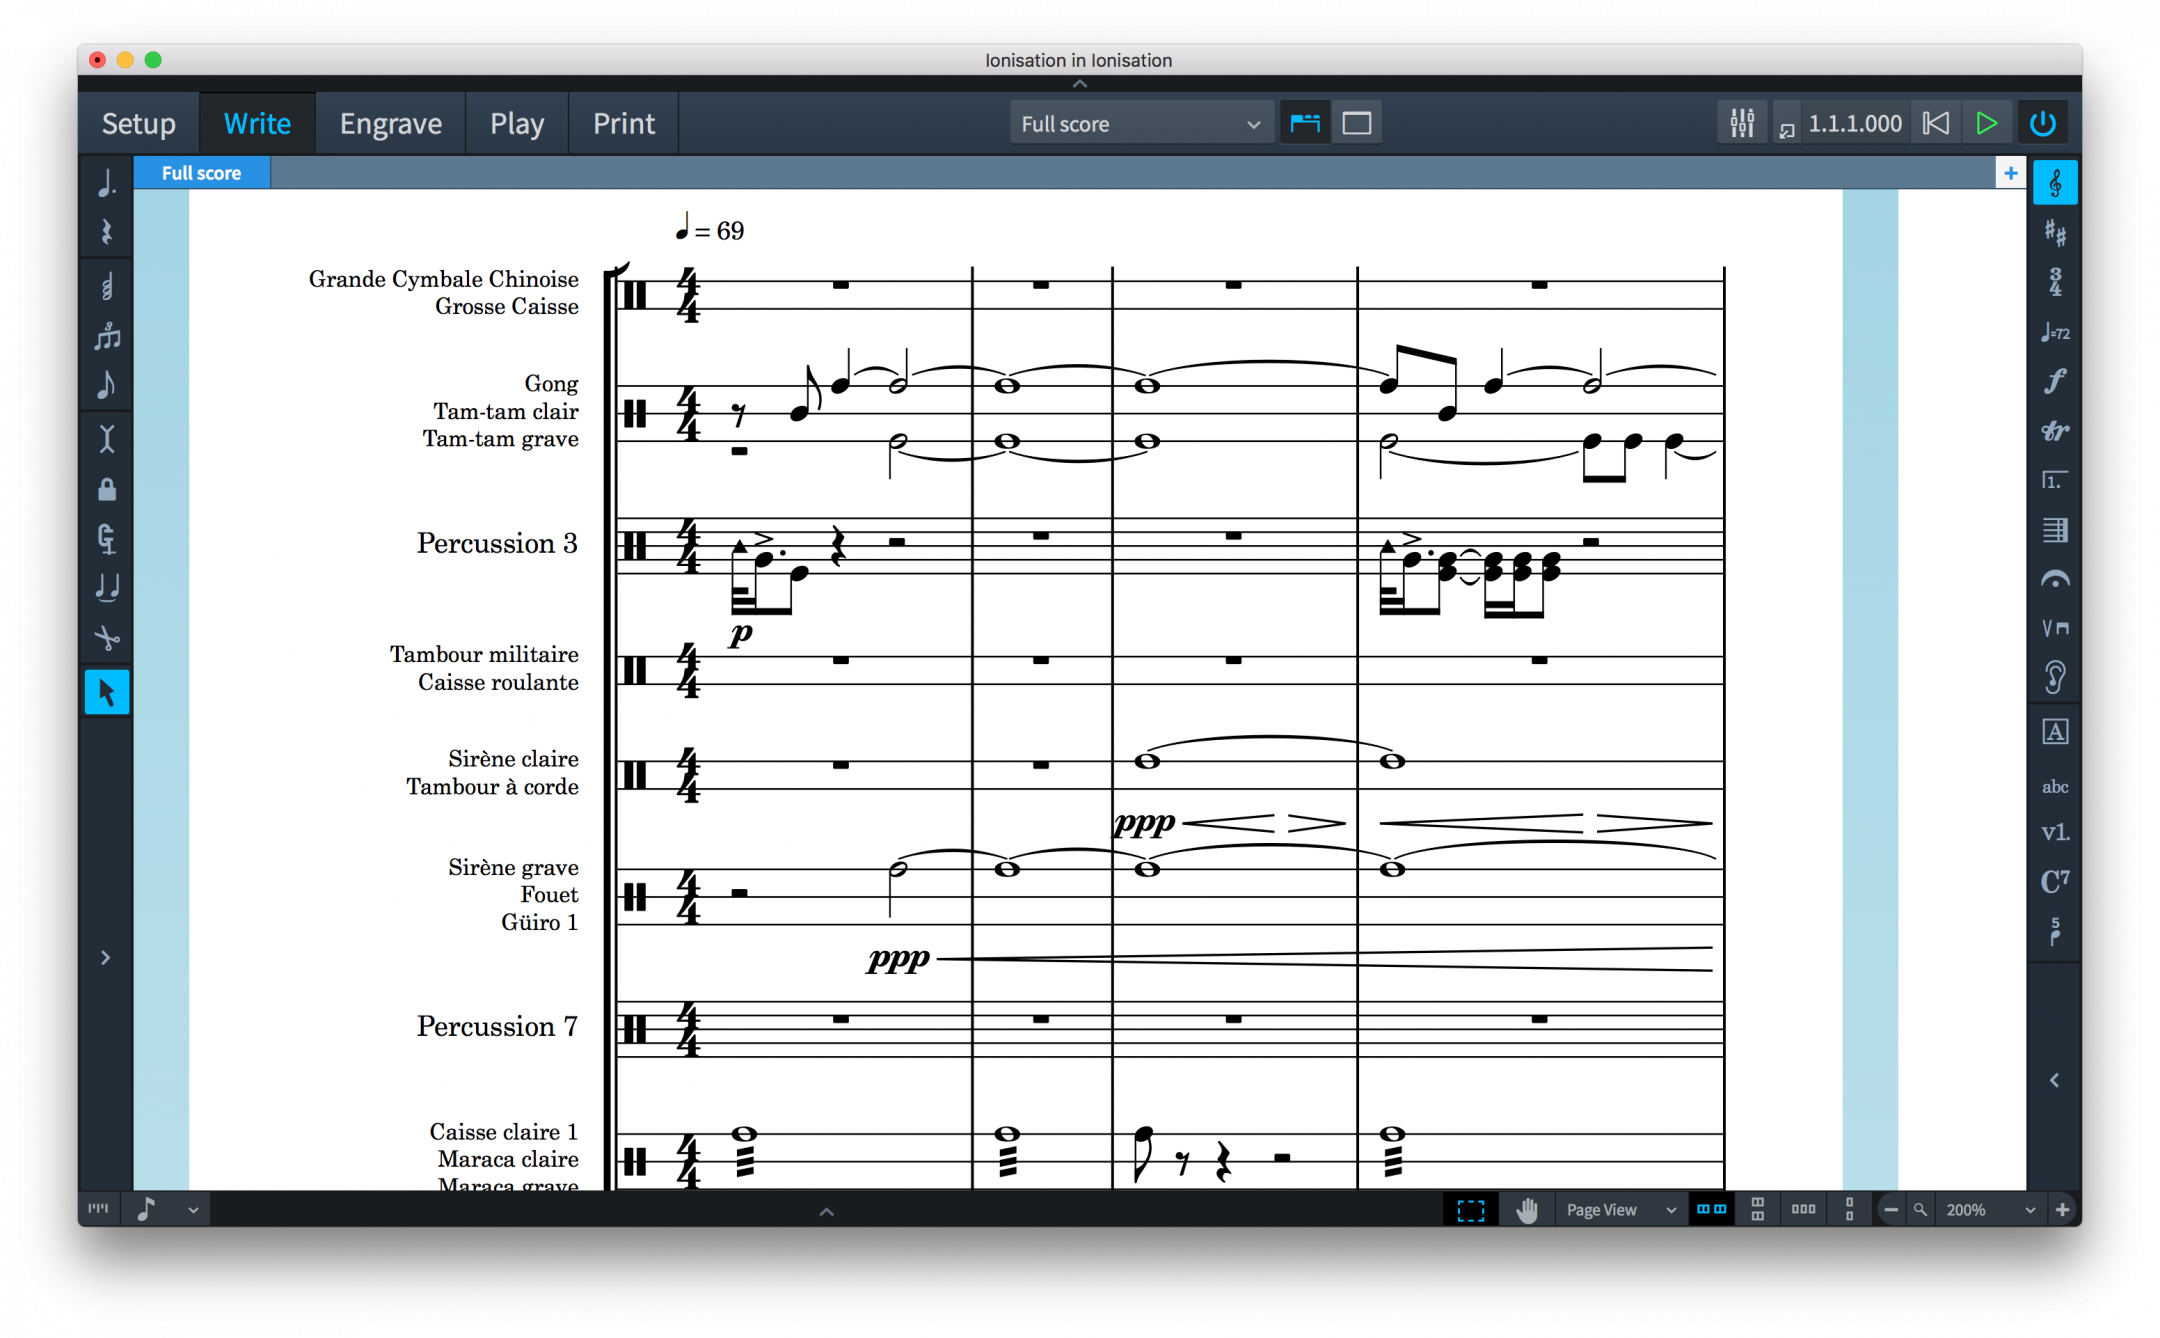Open the Cues panel
The width and height of the screenshot is (2160, 1338).
pyautogui.click(x=2055, y=679)
